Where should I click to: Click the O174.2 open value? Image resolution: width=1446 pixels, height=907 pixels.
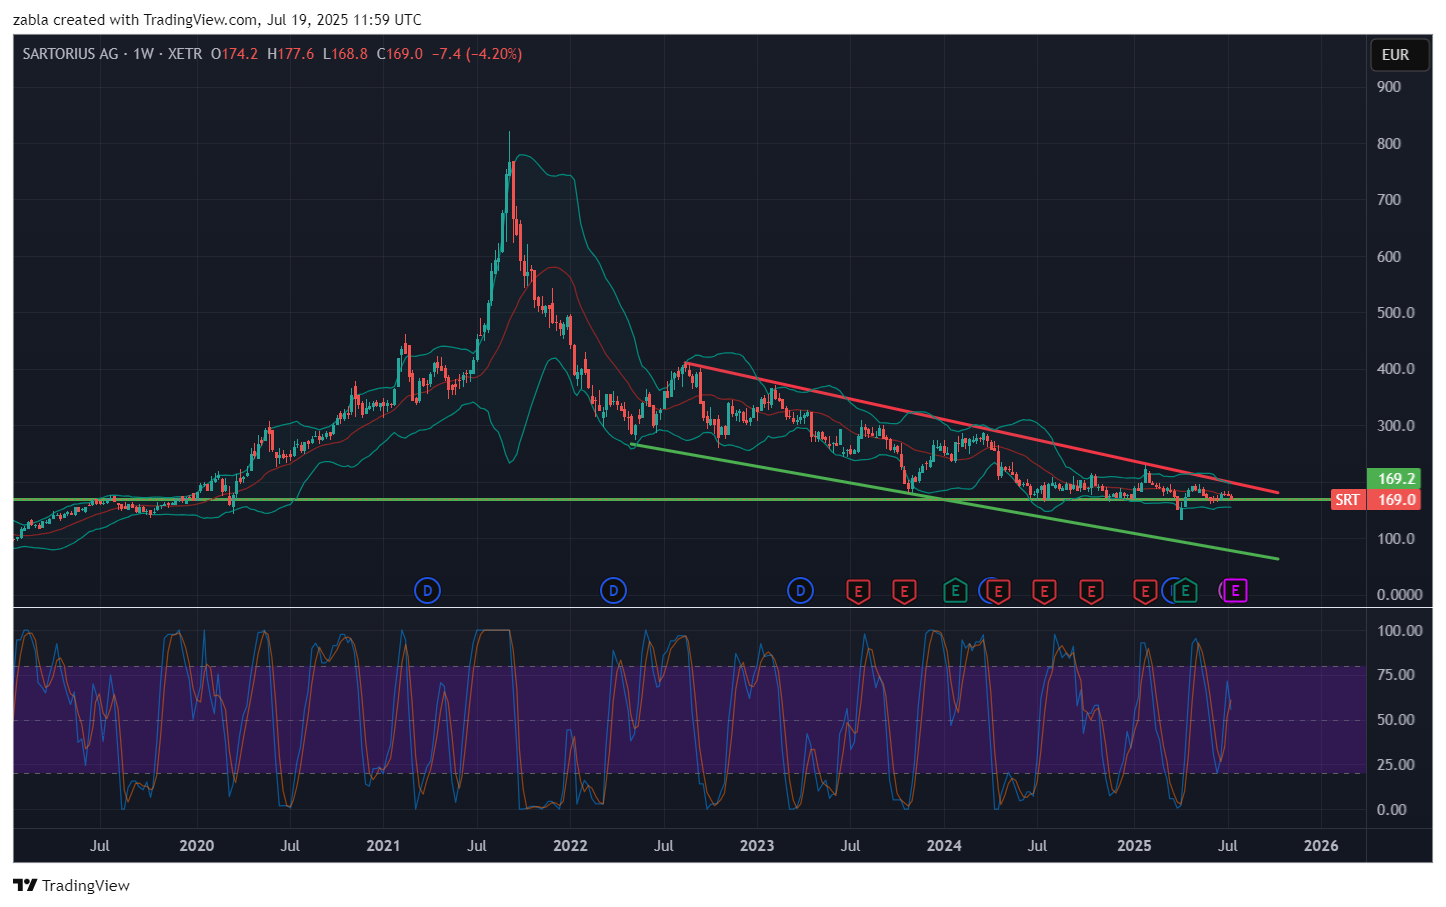[x=234, y=54]
